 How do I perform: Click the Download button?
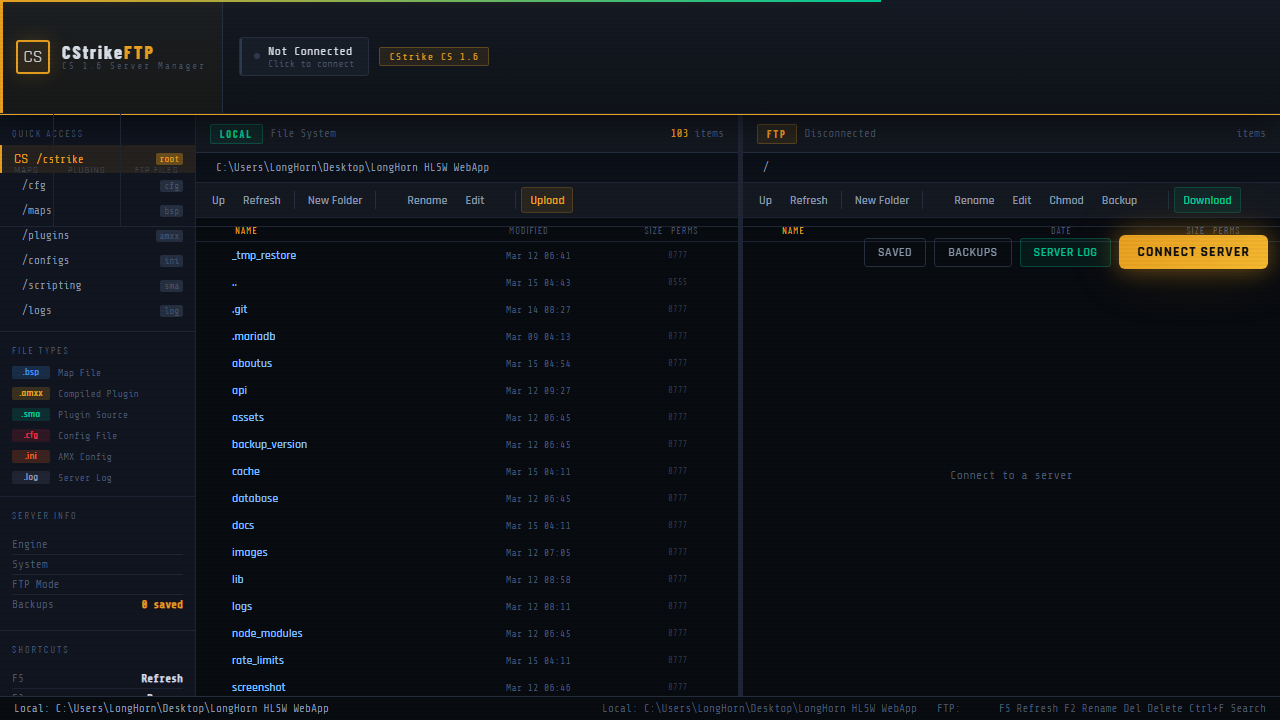coord(1207,200)
